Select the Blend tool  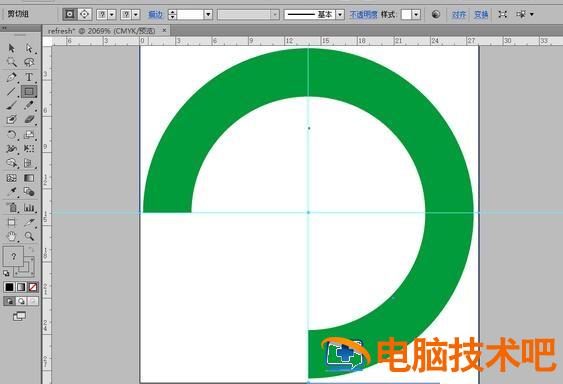[29, 192]
